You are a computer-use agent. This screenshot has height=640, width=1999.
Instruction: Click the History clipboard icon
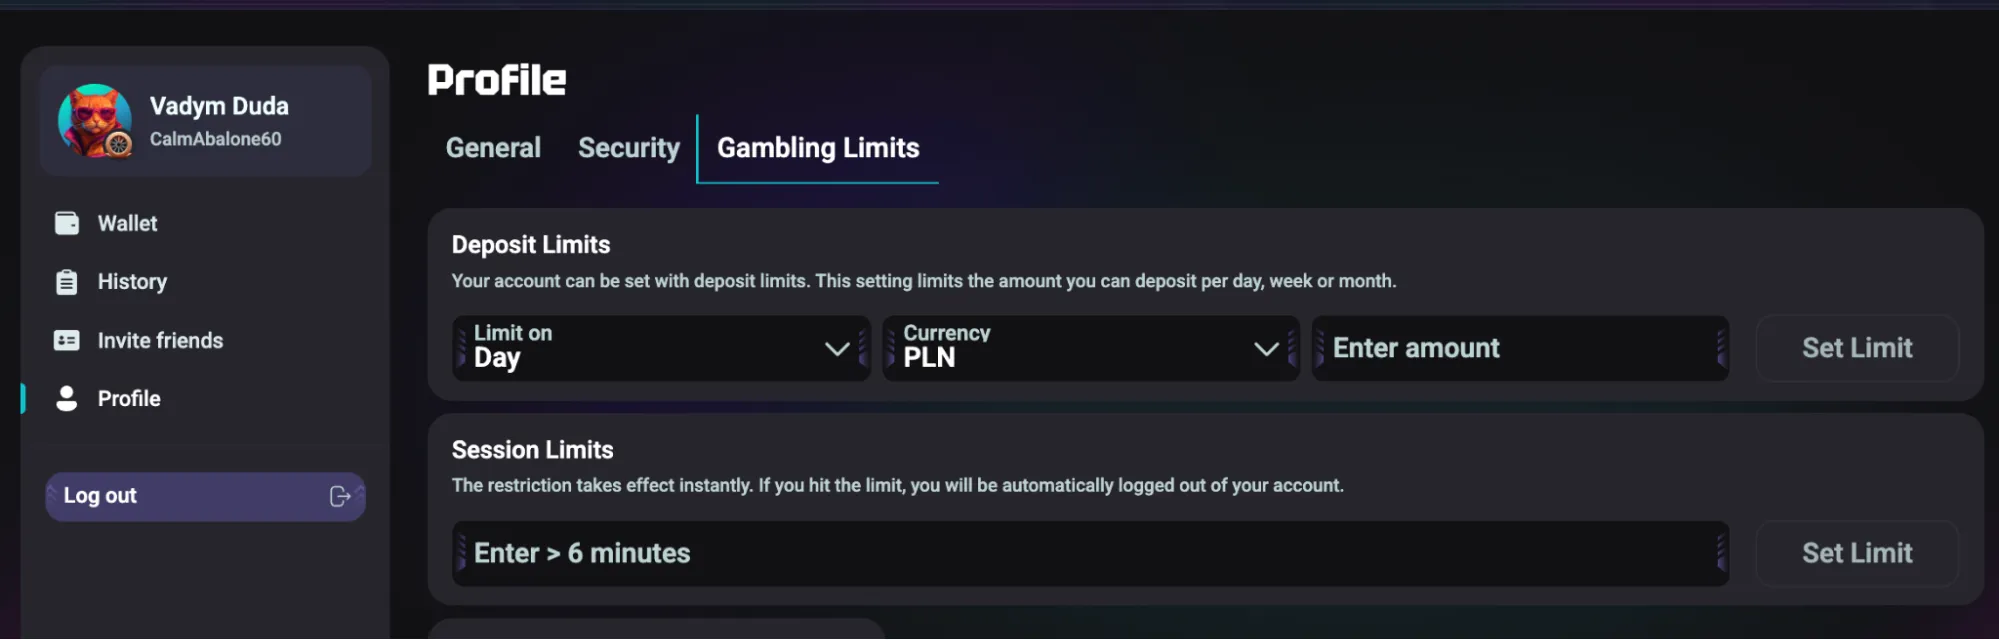click(x=67, y=282)
